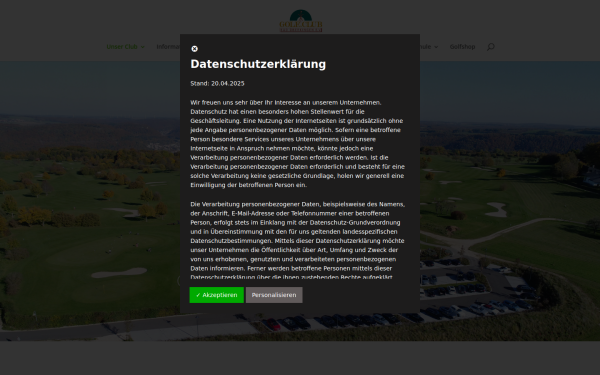This screenshot has height=375, width=600.
Task: Click the Datenschutzerklärung heading text
Action: [x=258, y=64]
